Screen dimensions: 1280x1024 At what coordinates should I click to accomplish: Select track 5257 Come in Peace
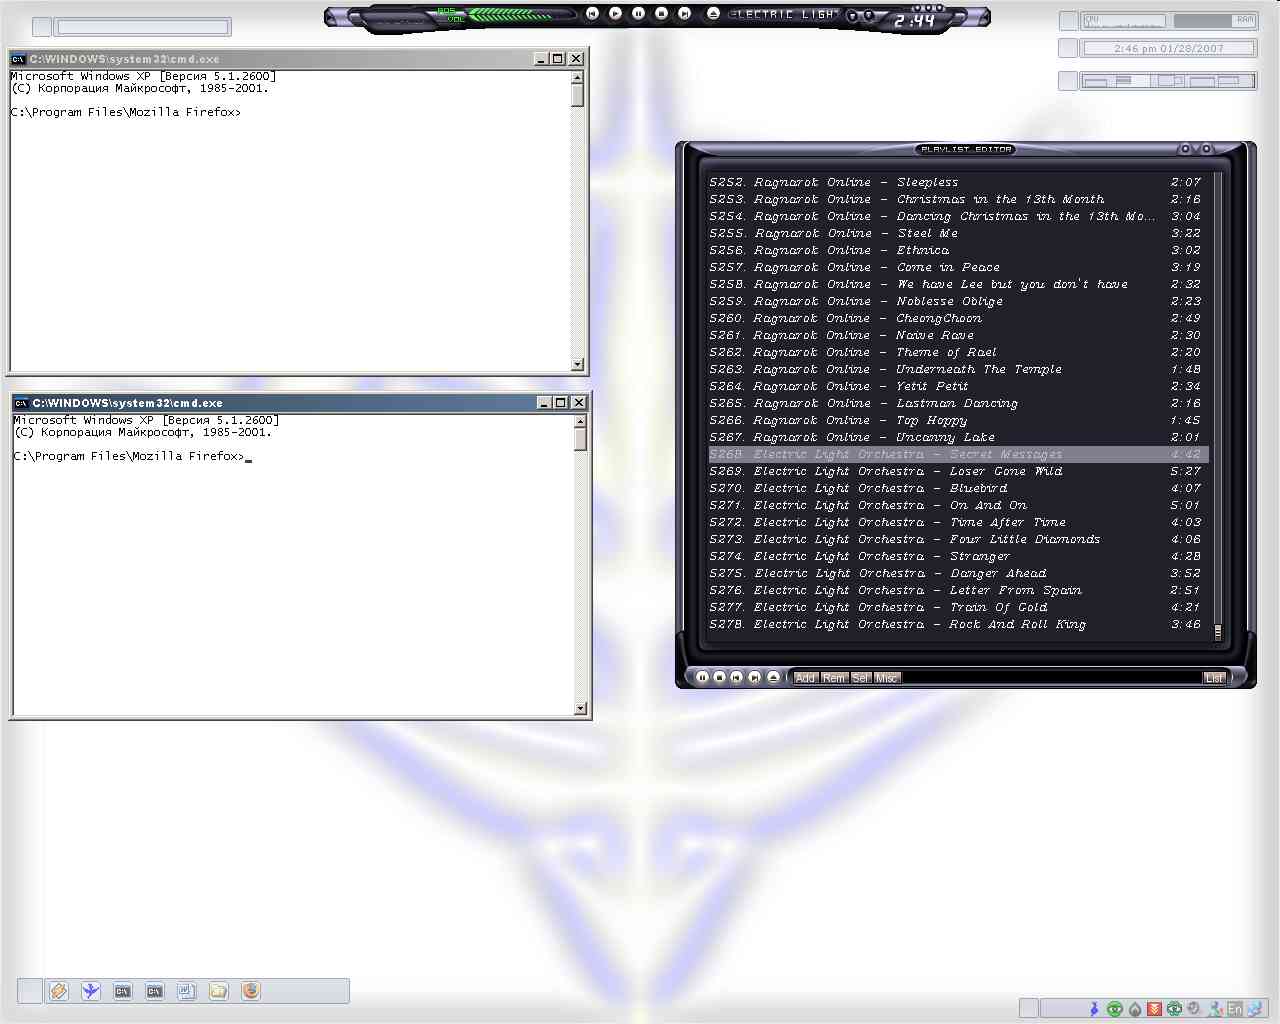click(956, 267)
